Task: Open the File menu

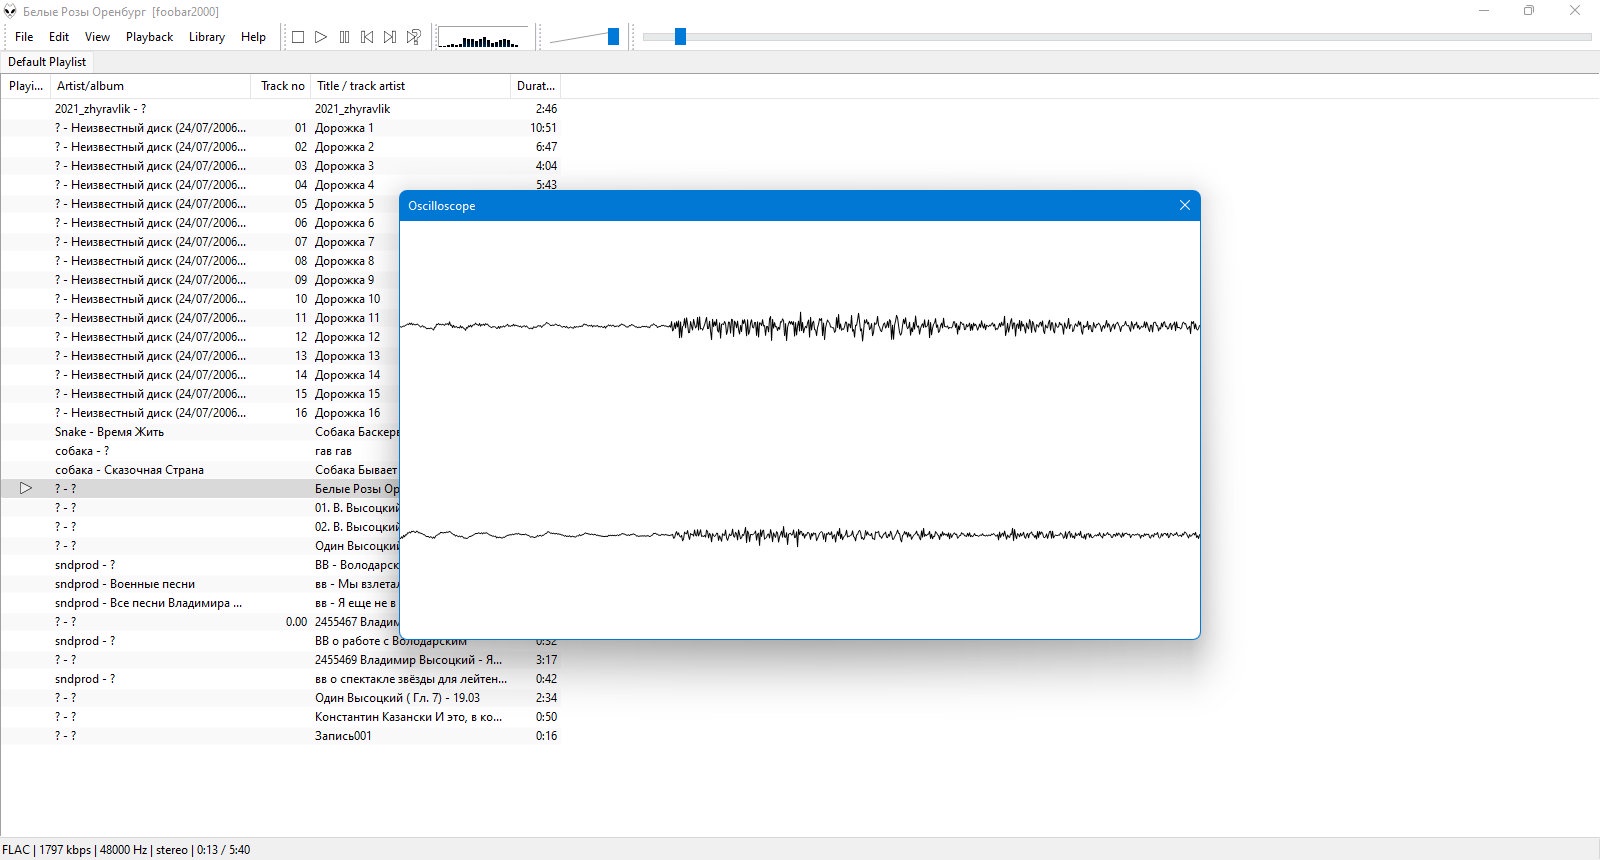Action: (x=24, y=37)
